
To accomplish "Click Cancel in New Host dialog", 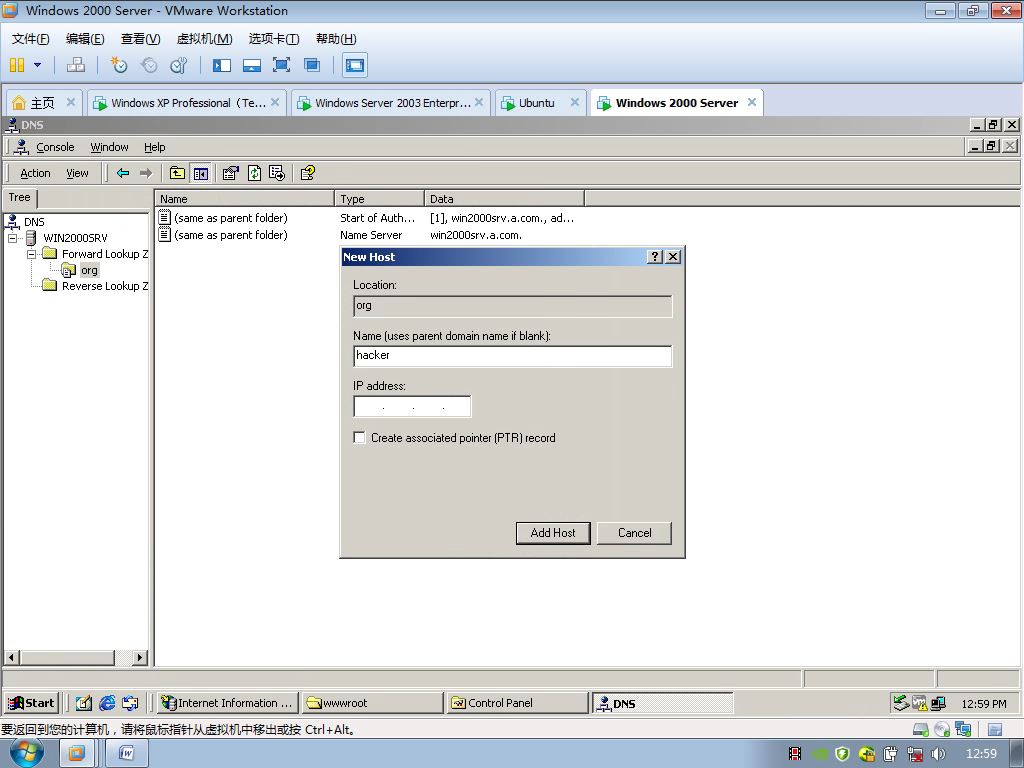I will (x=634, y=533).
